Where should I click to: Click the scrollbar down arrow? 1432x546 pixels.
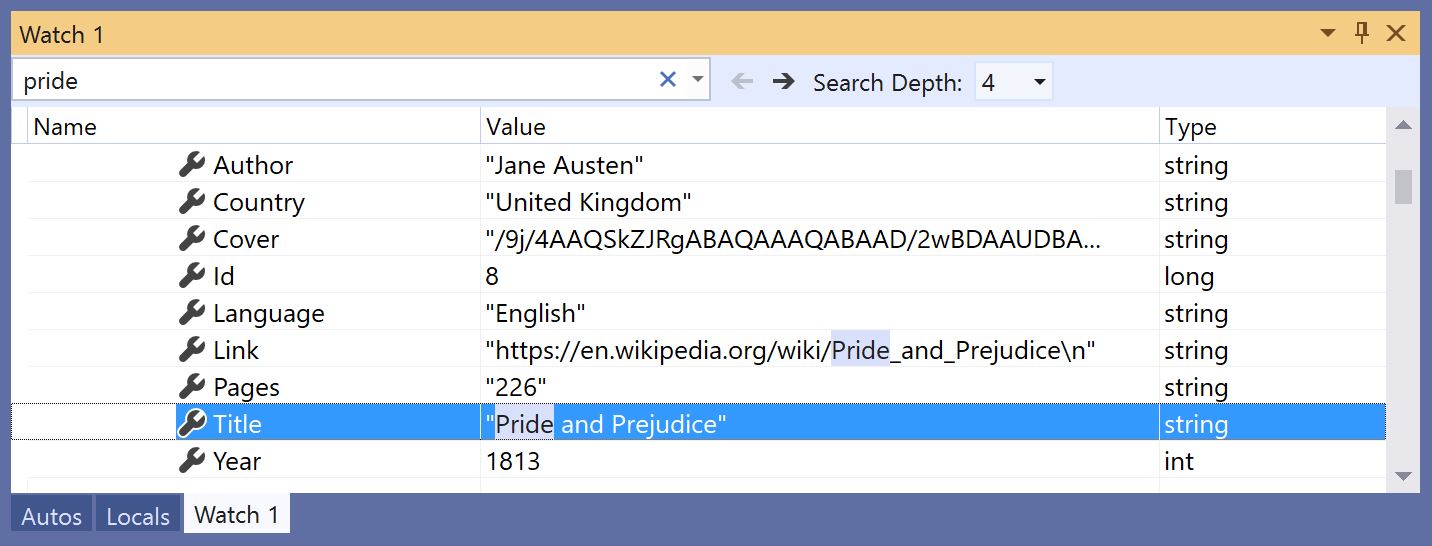pyautogui.click(x=1403, y=476)
